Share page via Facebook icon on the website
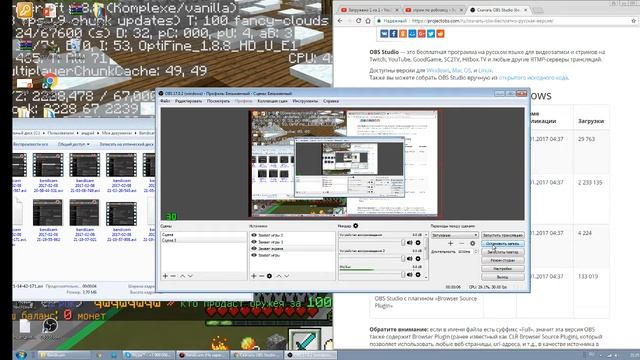The height and width of the screenshot is (360, 640). pyautogui.click(x=393, y=34)
